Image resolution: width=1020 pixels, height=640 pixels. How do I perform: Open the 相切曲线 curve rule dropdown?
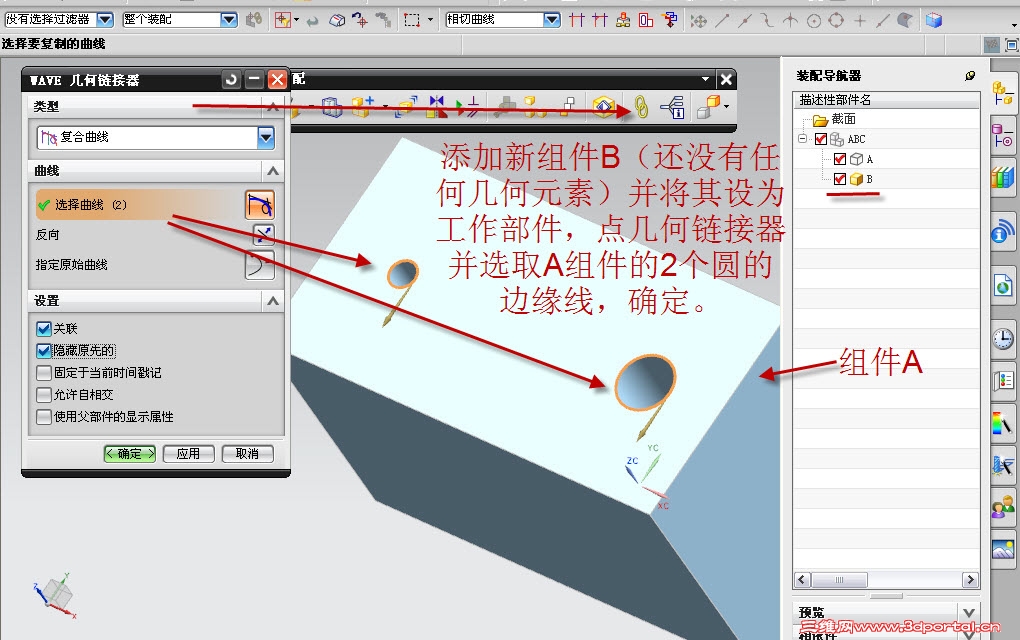tap(552, 20)
